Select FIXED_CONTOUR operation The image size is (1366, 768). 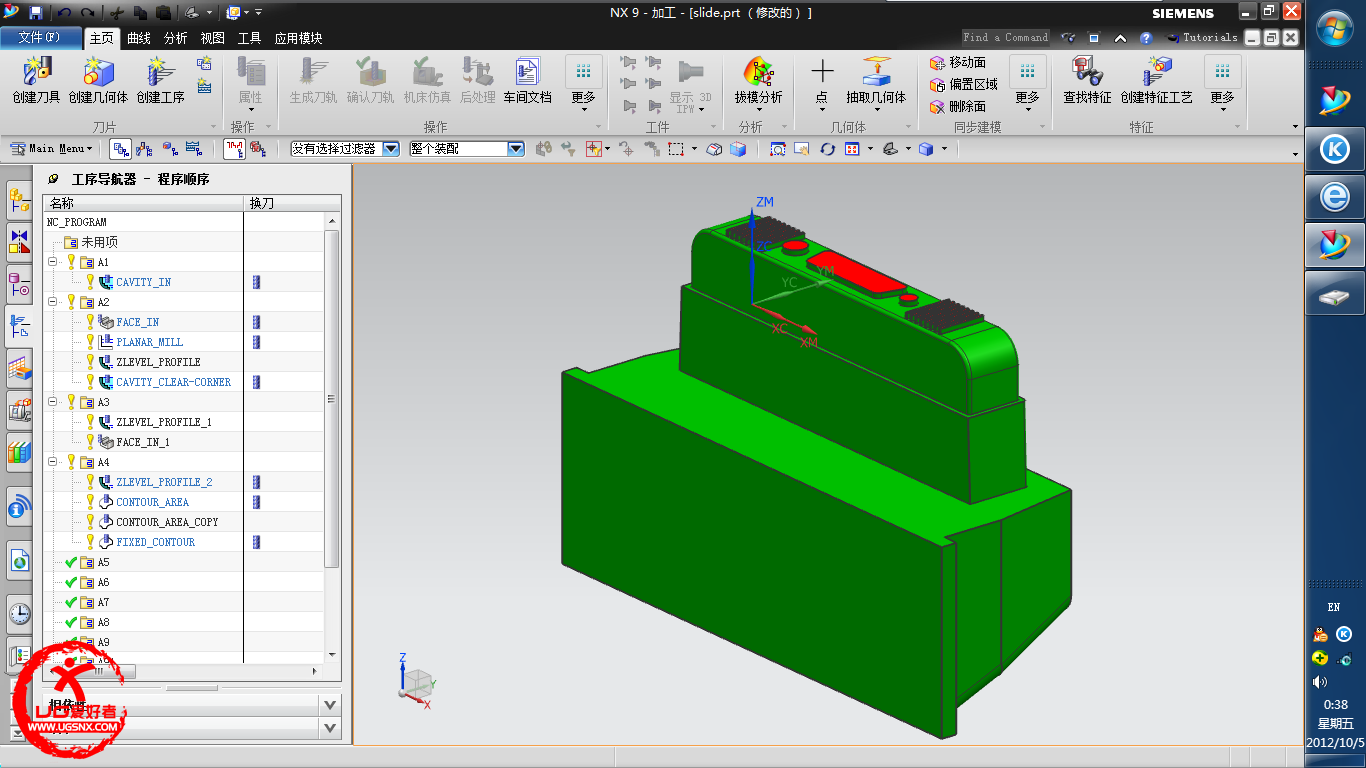[x=155, y=542]
